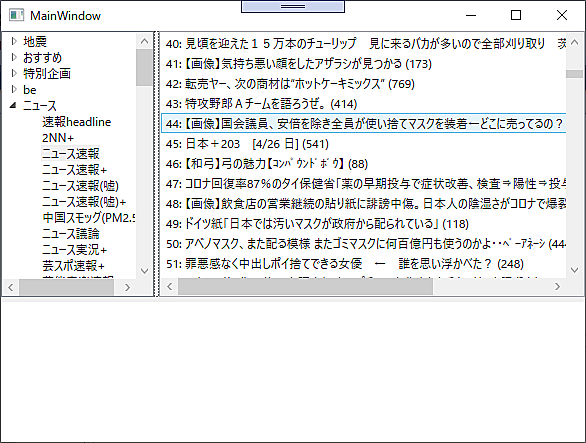586x443 pixels.
Task: Click thread list scroll left arrow
Action: 169,286
